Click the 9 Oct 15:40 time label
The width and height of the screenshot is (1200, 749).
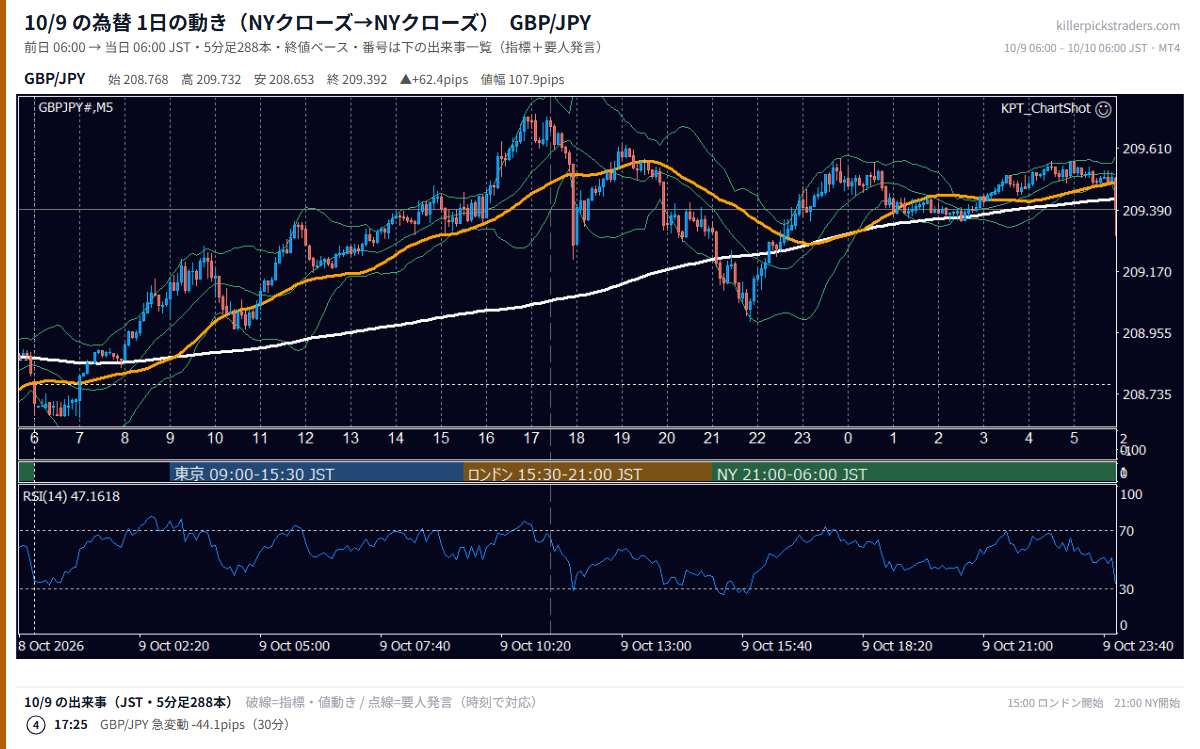click(x=777, y=646)
